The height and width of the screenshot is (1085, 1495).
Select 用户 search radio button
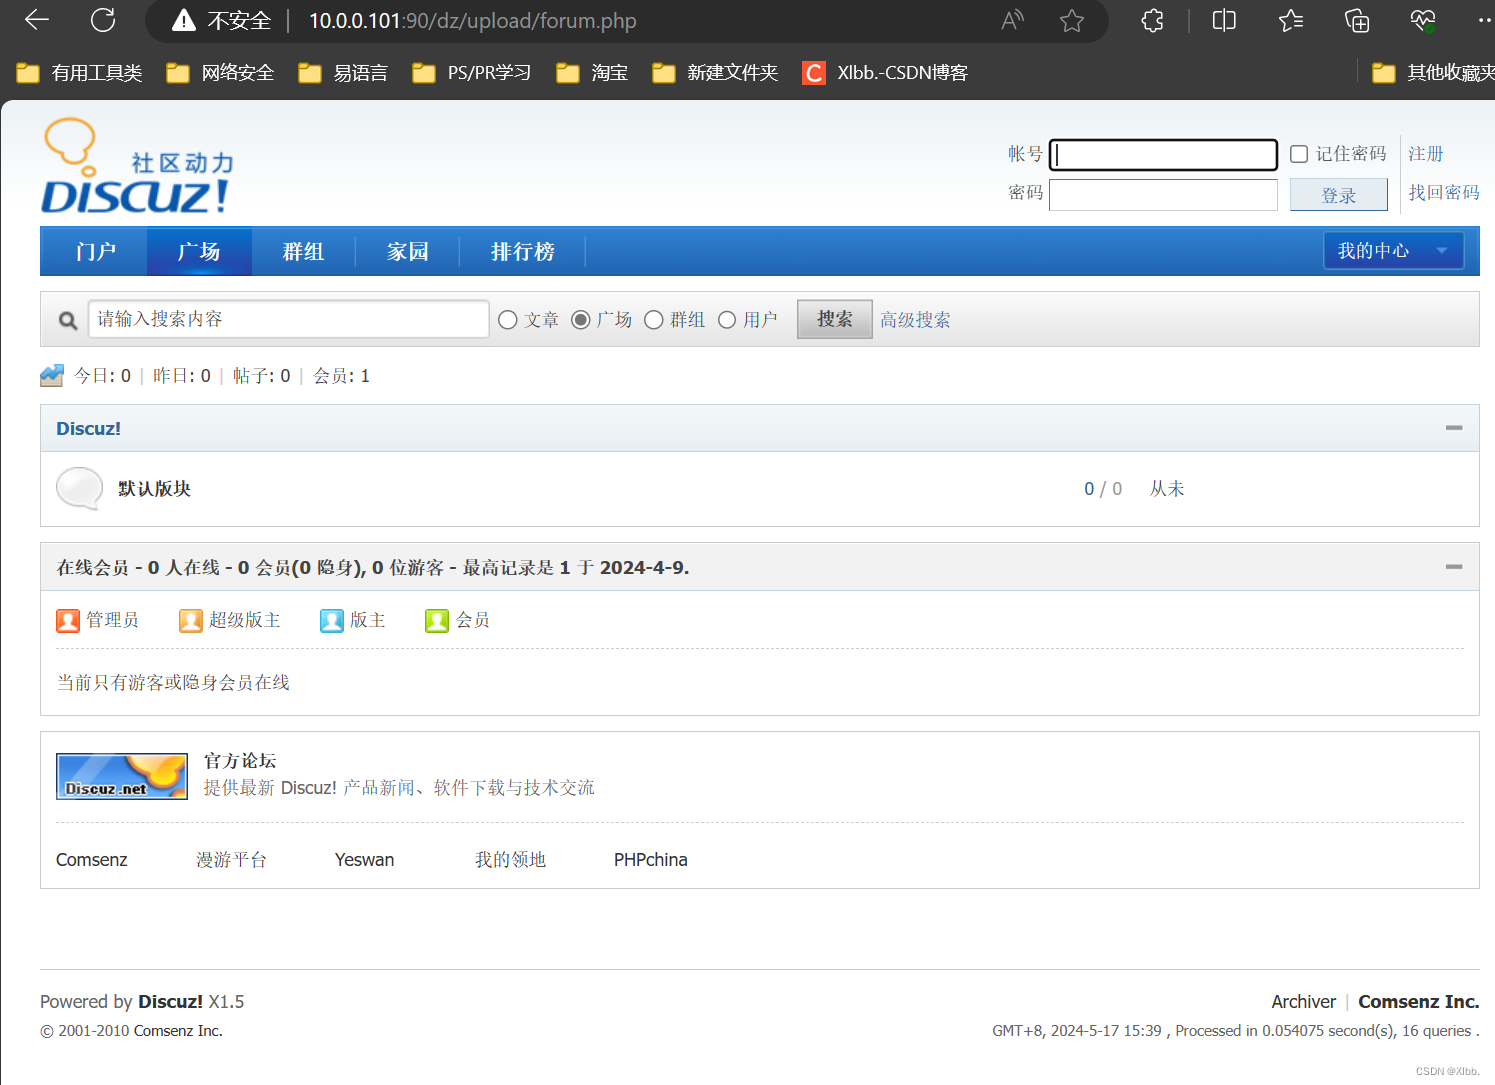click(727, 320)
